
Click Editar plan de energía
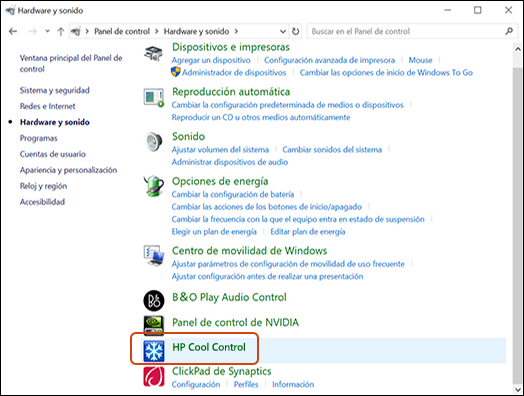coord(307,232)
